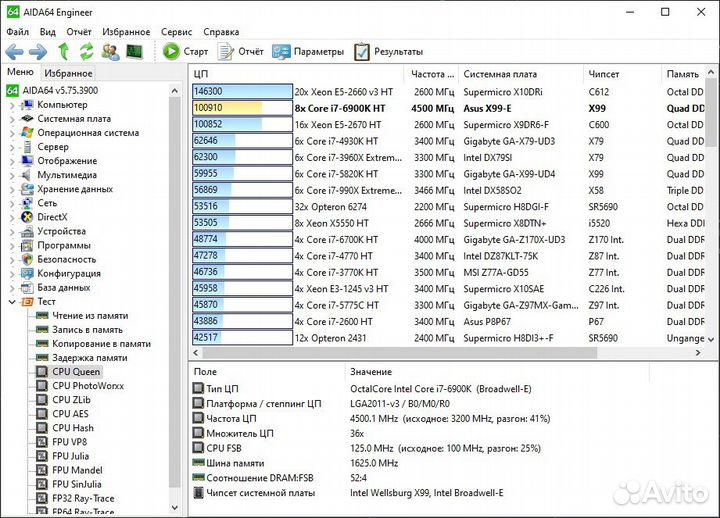The height and width of the screenshot is (518, 720).
Task: Select AIDA64 v5.75.3900 root node
Action: click(x=60, y=90)
